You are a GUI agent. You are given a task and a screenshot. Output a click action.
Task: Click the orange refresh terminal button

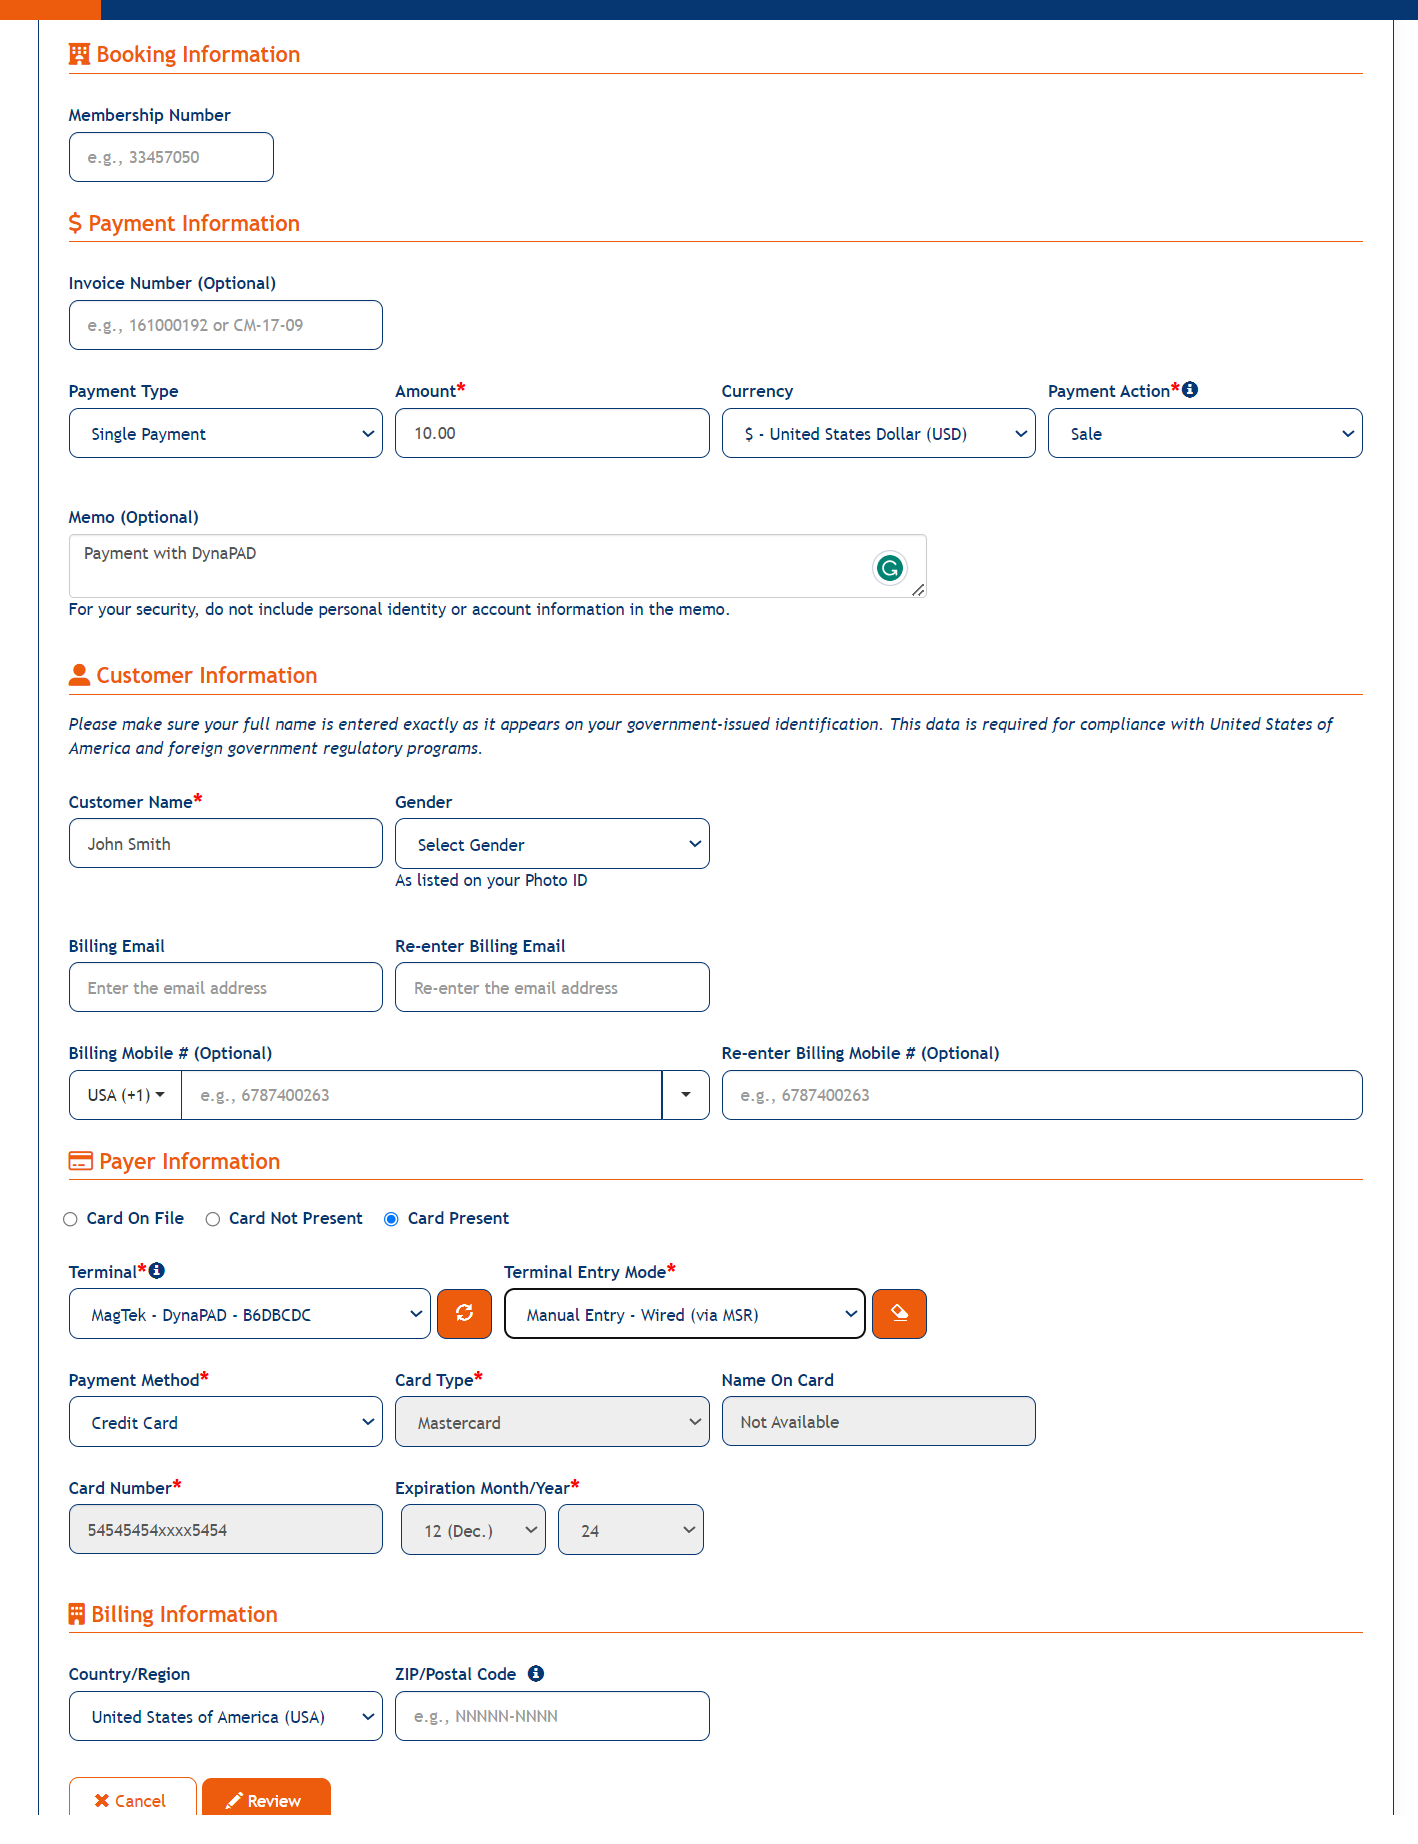(465, 1314)
